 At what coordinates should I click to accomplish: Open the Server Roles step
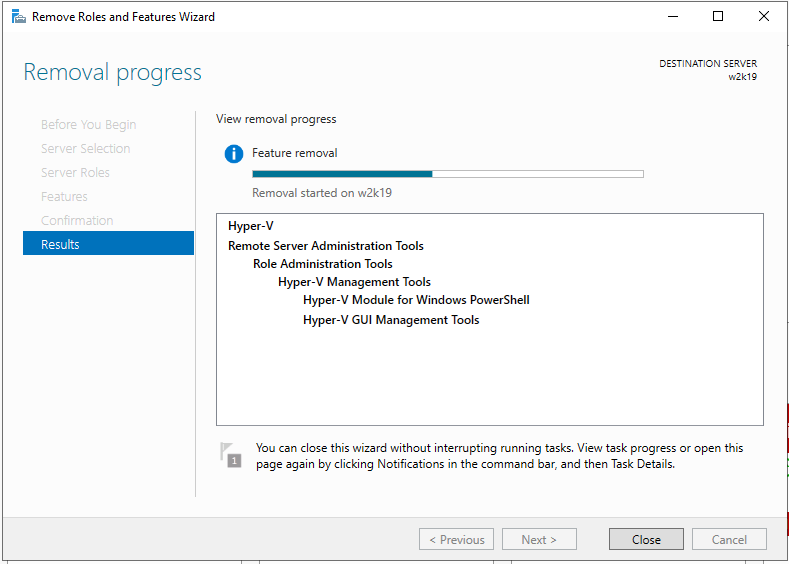pos(76,173)
